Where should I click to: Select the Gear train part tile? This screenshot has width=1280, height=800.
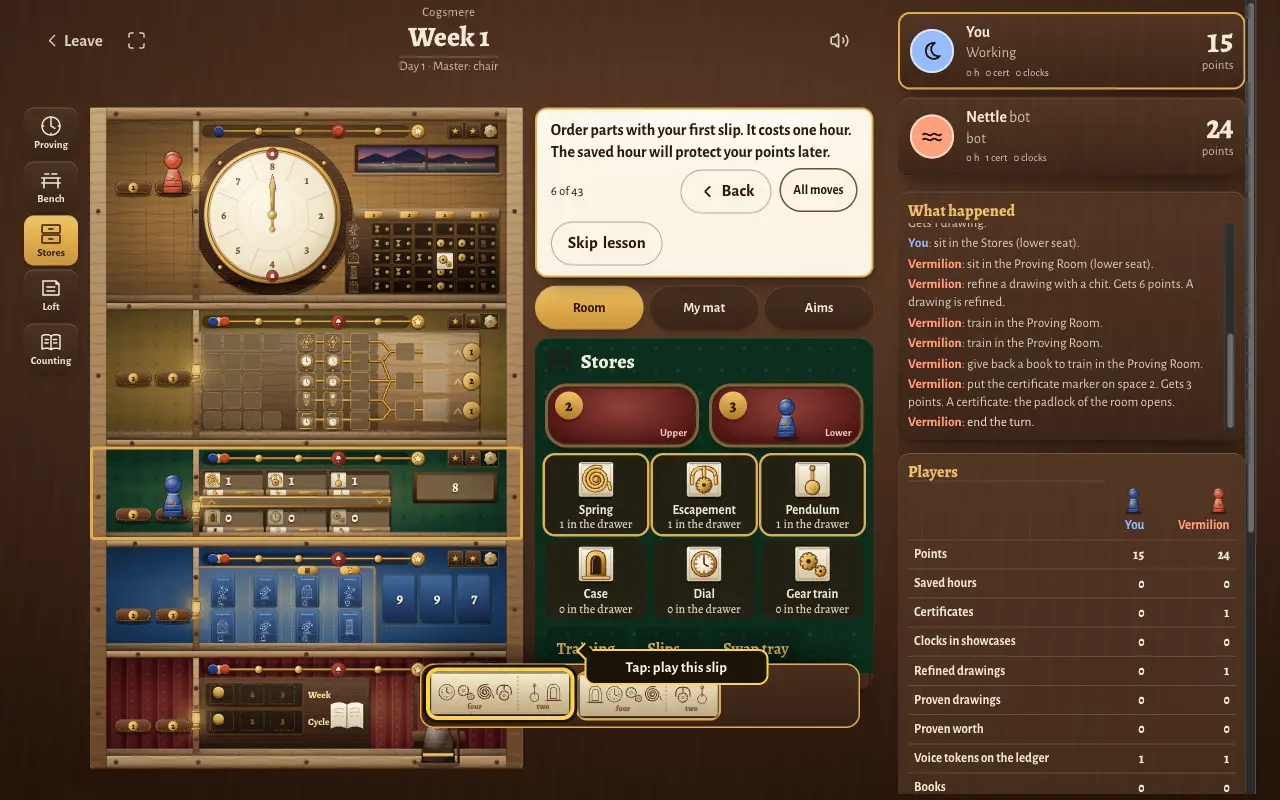812,579
